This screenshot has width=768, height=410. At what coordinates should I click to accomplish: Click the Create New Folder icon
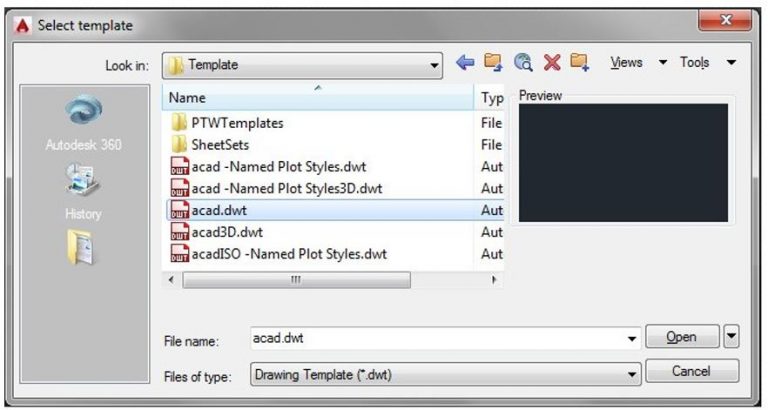580,63
